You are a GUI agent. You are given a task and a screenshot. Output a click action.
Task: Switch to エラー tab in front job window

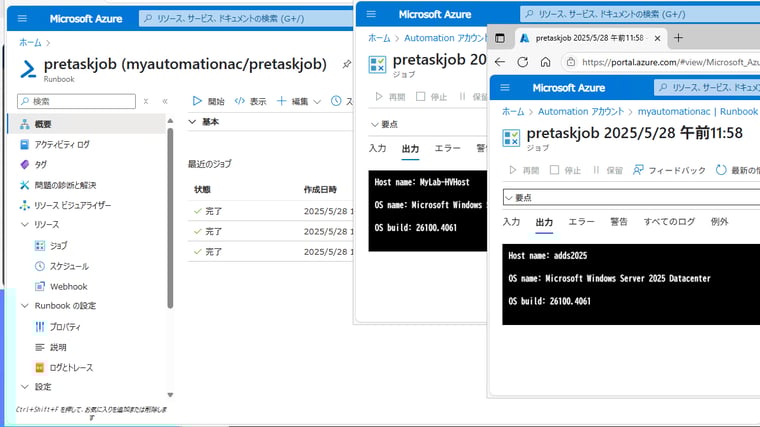(x=581, y=222)
